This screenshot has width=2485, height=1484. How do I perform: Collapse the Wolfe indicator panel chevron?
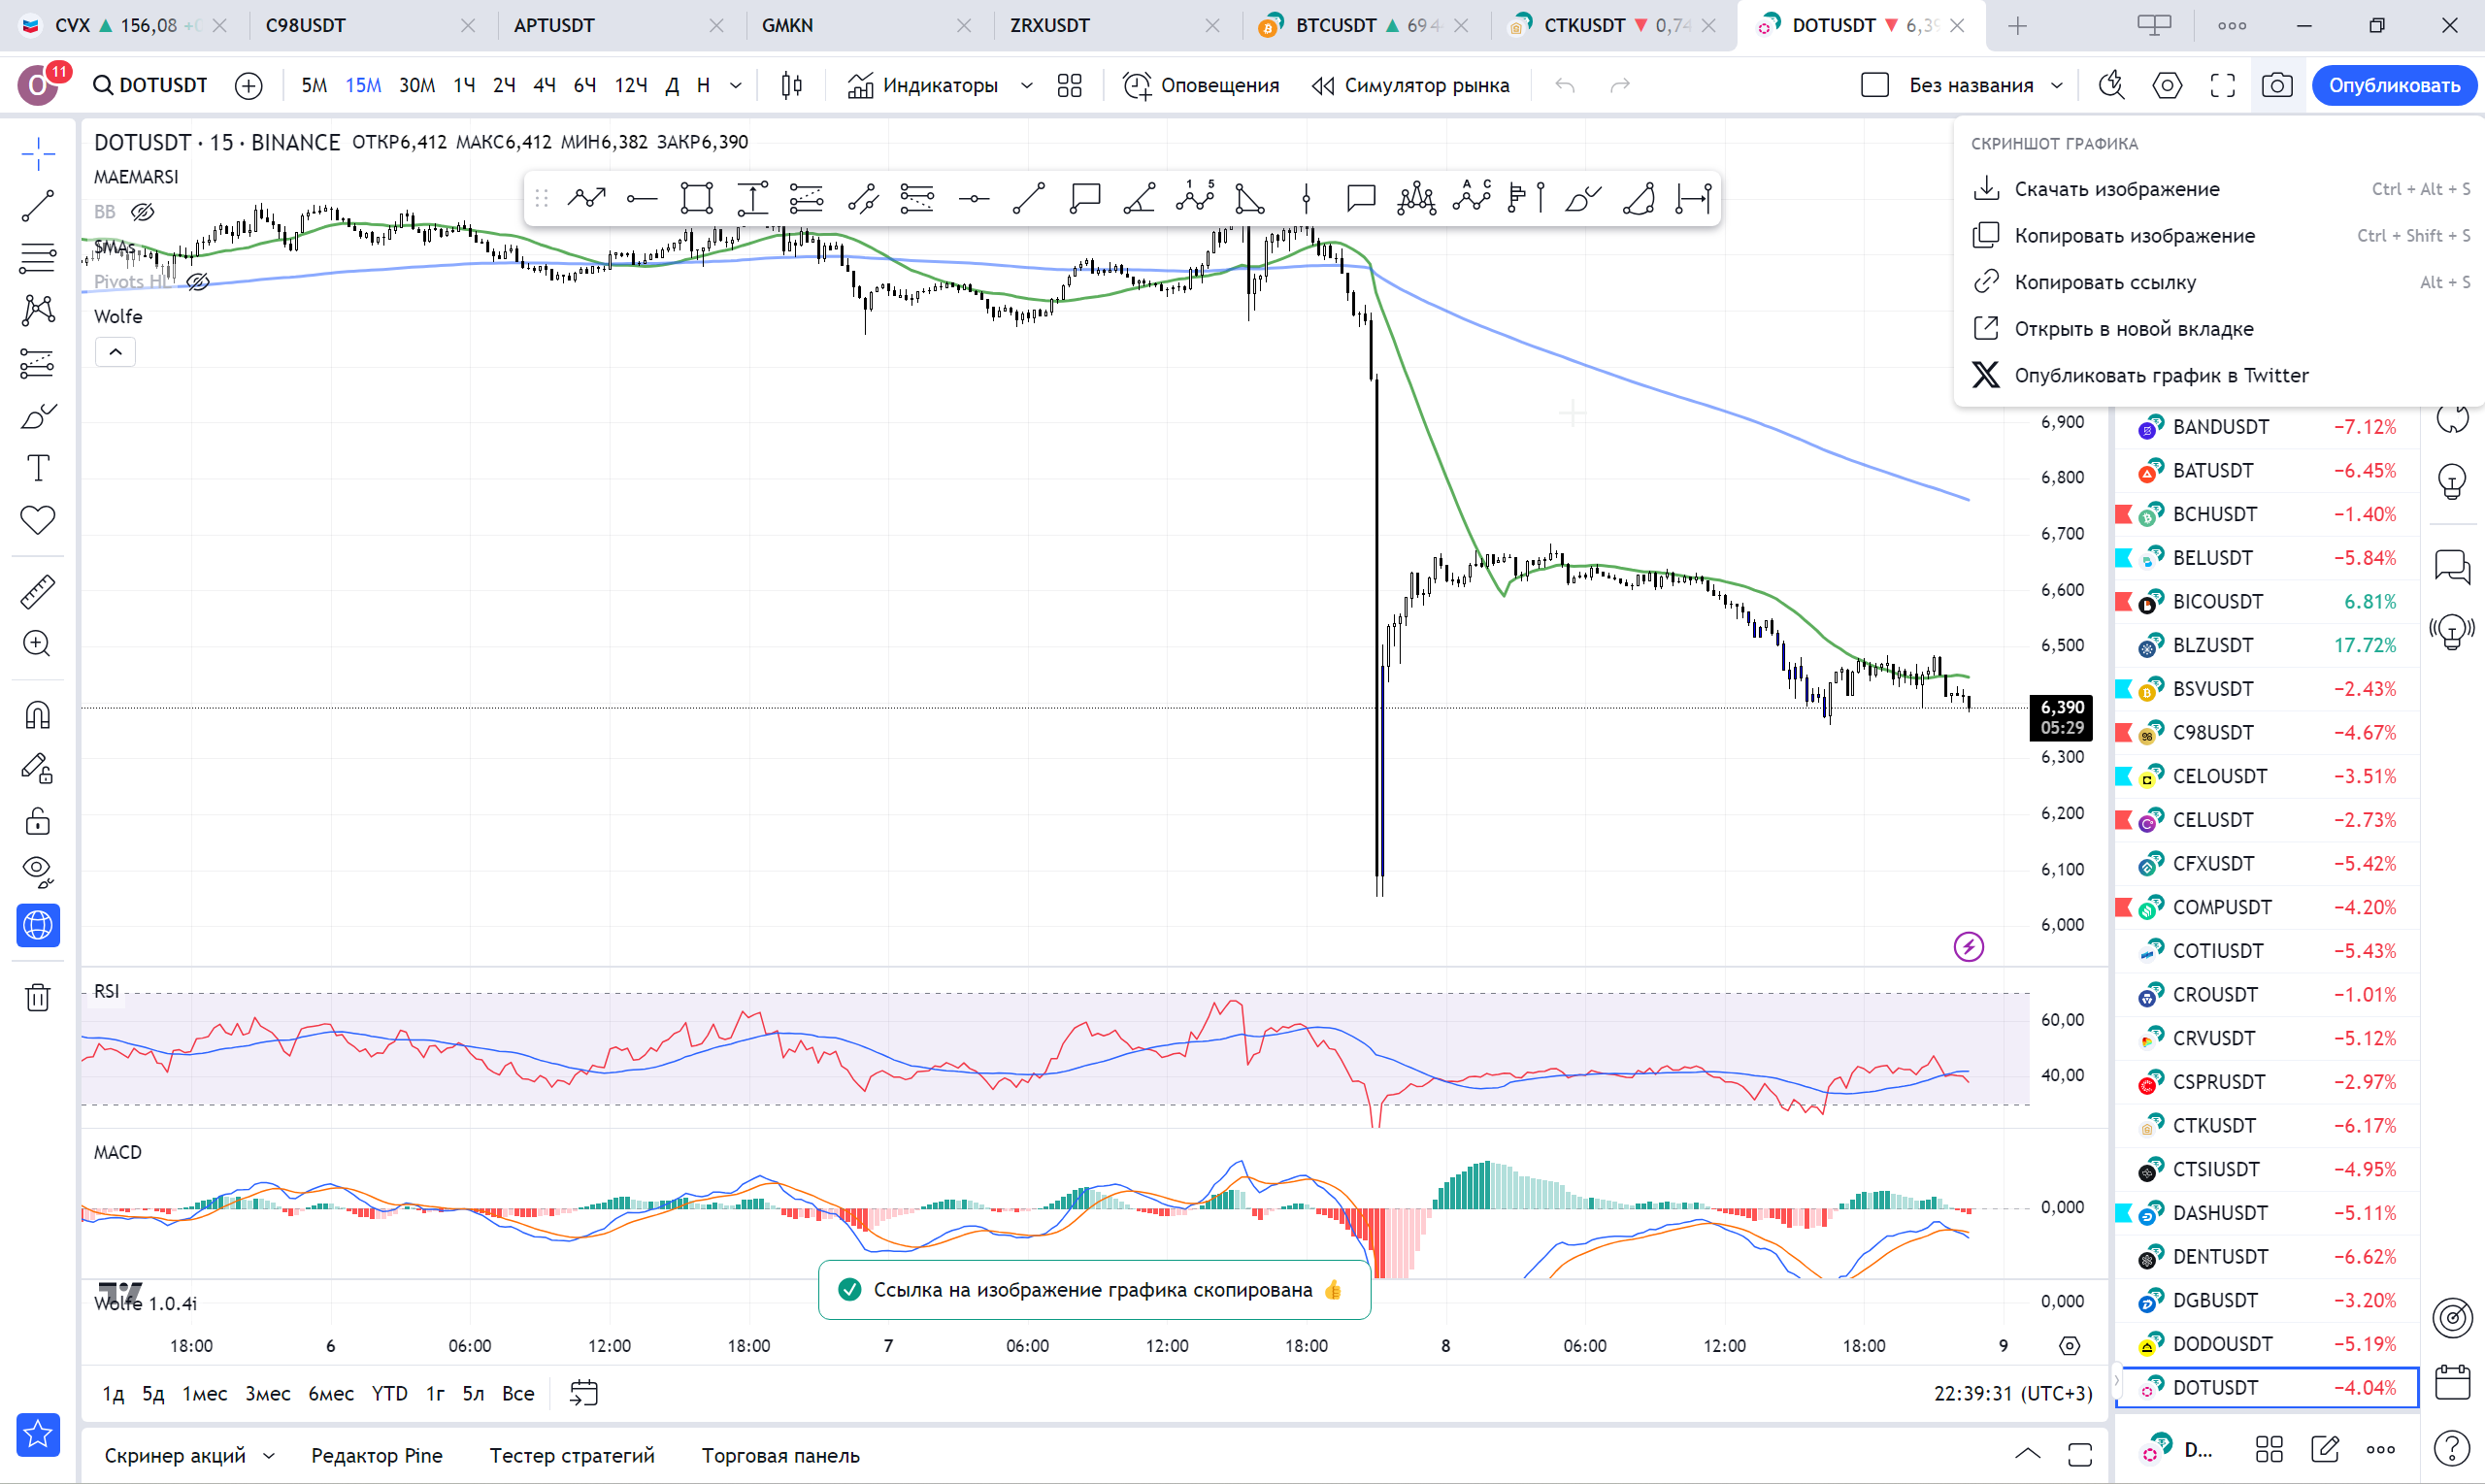coord(115,351)
